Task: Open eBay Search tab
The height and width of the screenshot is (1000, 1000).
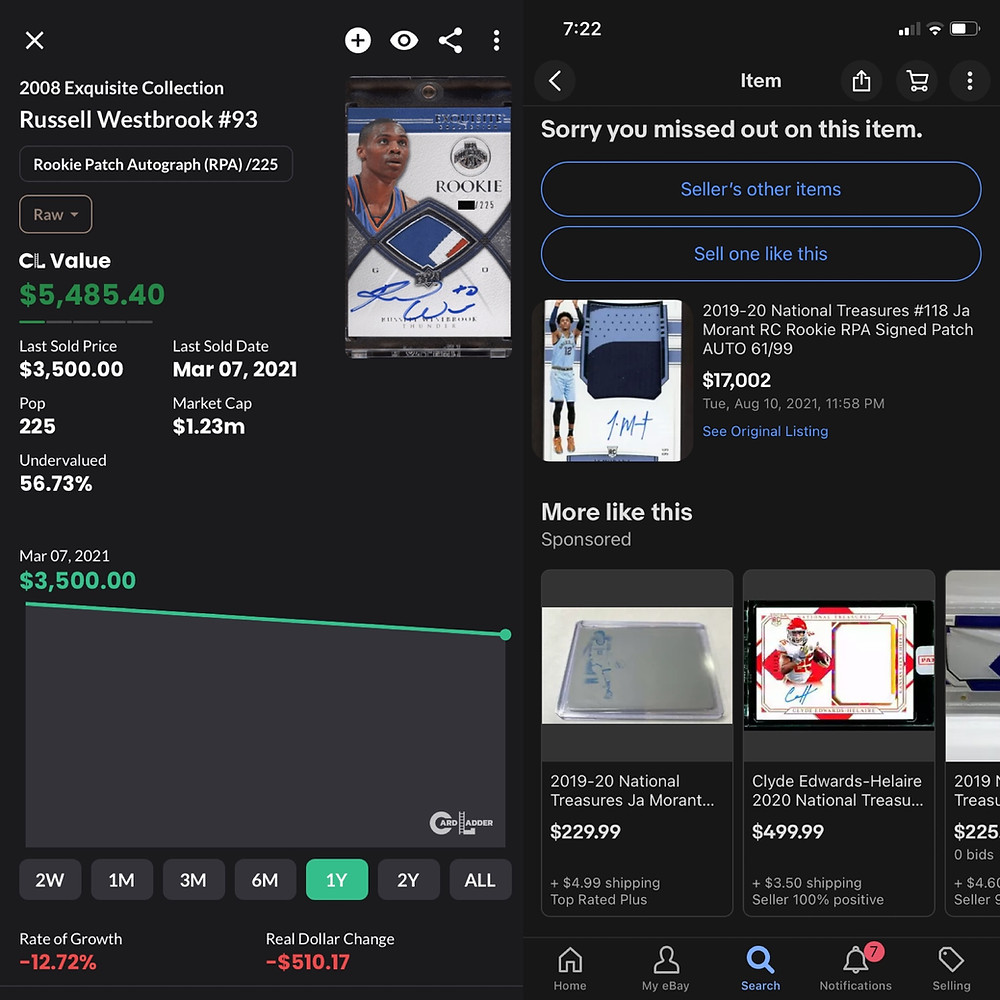Action: click(760, 968)
